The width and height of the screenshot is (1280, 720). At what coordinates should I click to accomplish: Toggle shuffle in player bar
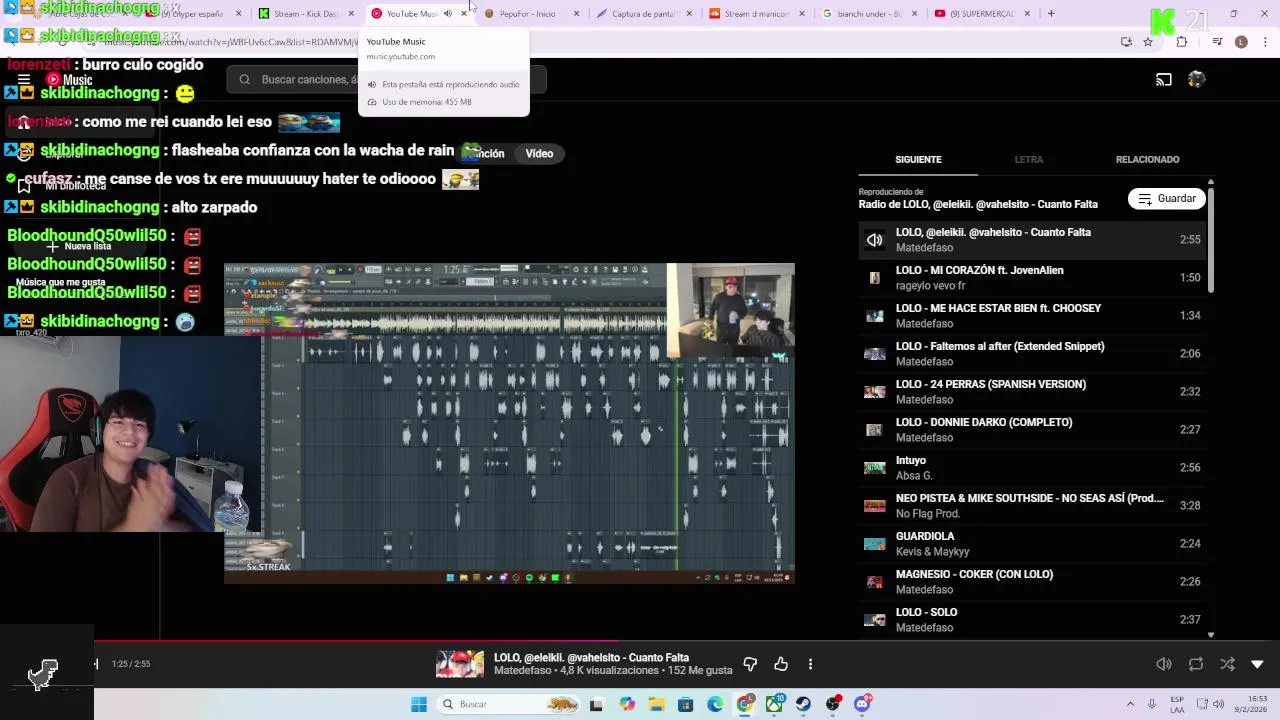pos(1227,664)
